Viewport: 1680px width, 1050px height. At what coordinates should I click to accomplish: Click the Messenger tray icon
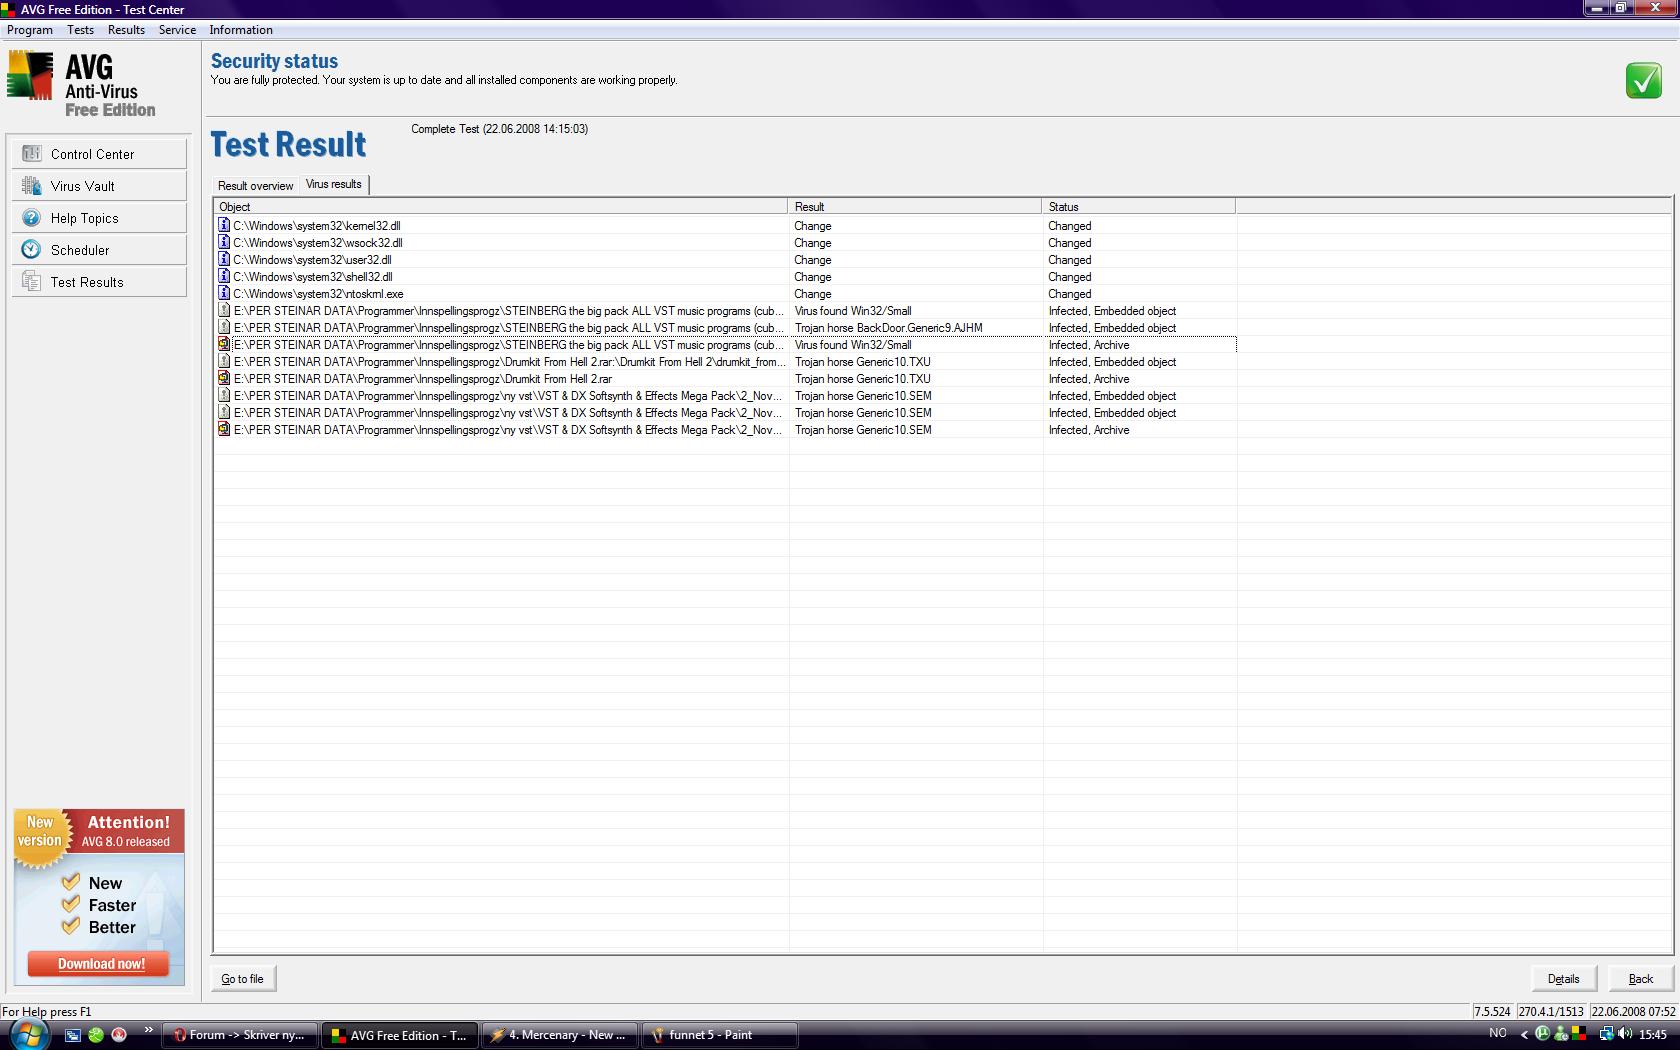coord(1560,1034)
